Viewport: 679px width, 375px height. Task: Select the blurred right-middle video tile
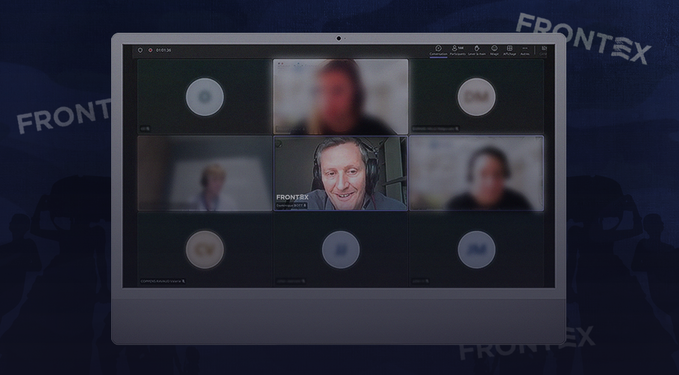click(477, 173)
